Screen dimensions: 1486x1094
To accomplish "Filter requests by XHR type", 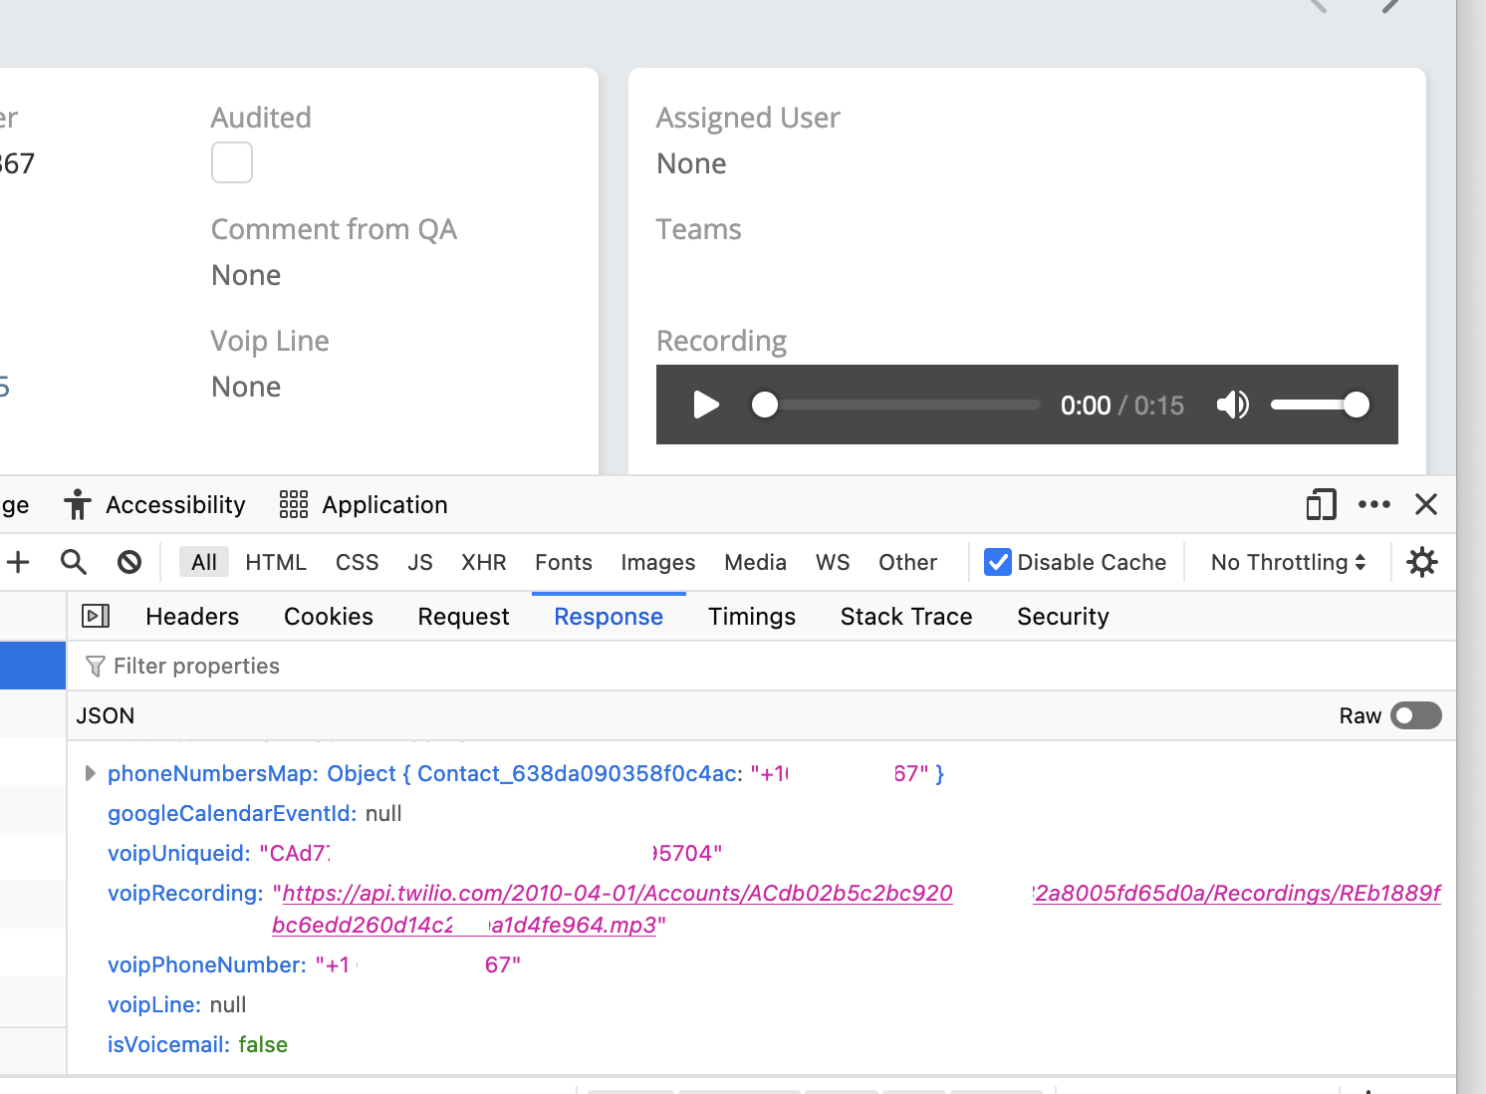I will (483, 562).
